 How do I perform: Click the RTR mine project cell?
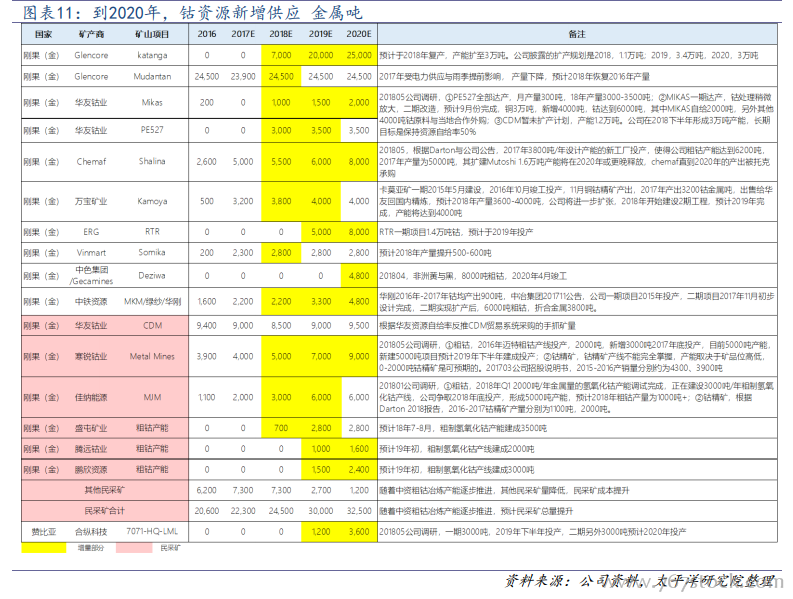point(152,231)
